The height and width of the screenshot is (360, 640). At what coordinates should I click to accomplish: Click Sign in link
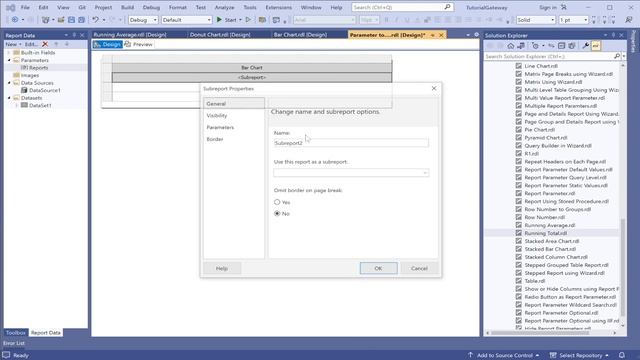(547, 7)
